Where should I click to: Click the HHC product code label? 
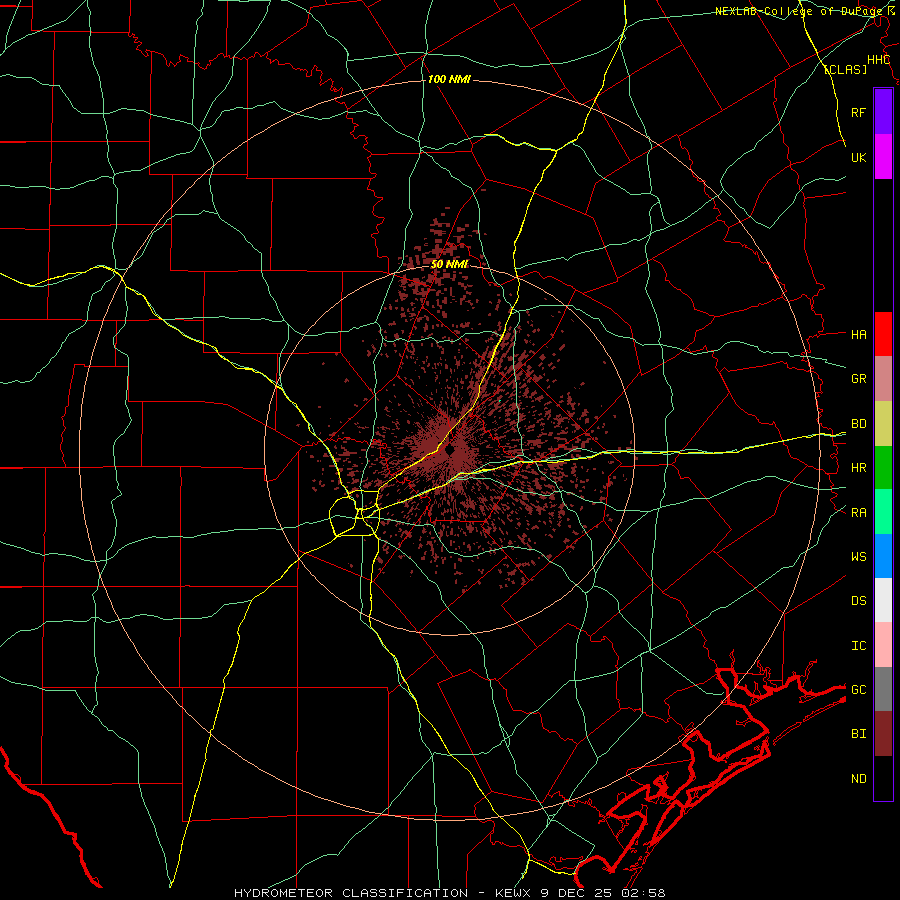point(878,60)
